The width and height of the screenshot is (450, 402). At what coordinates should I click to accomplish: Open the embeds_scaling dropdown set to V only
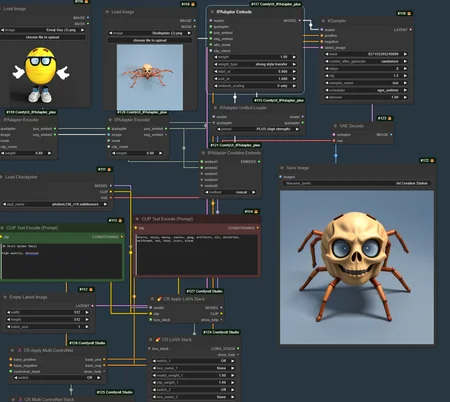click(x=255, y=86)
